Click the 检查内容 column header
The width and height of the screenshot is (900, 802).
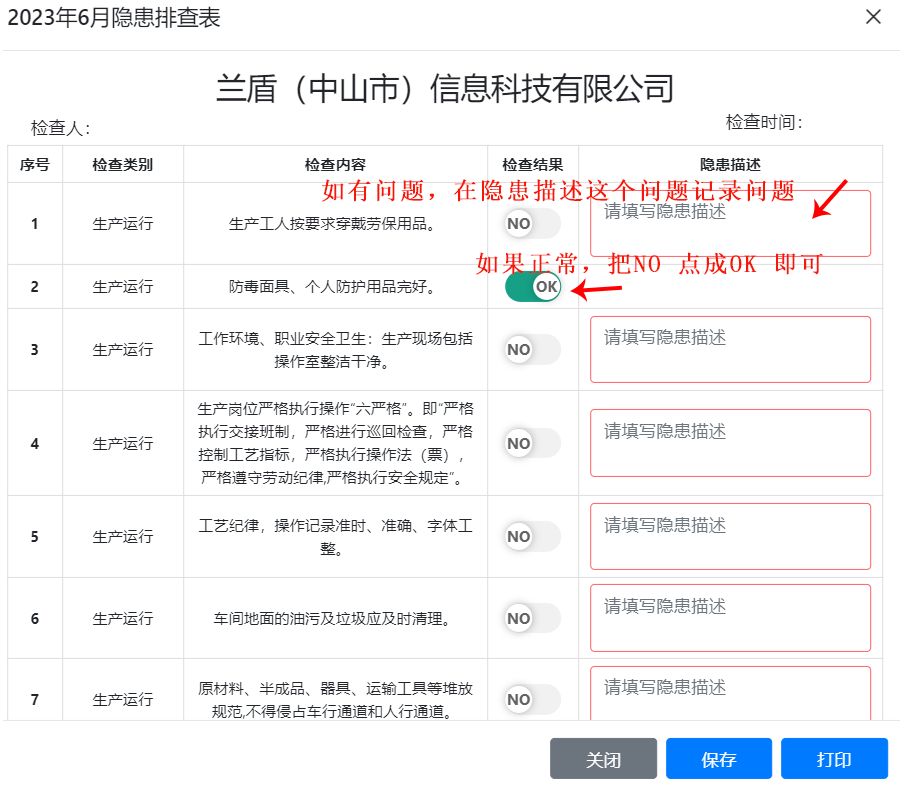click(335, 165)
